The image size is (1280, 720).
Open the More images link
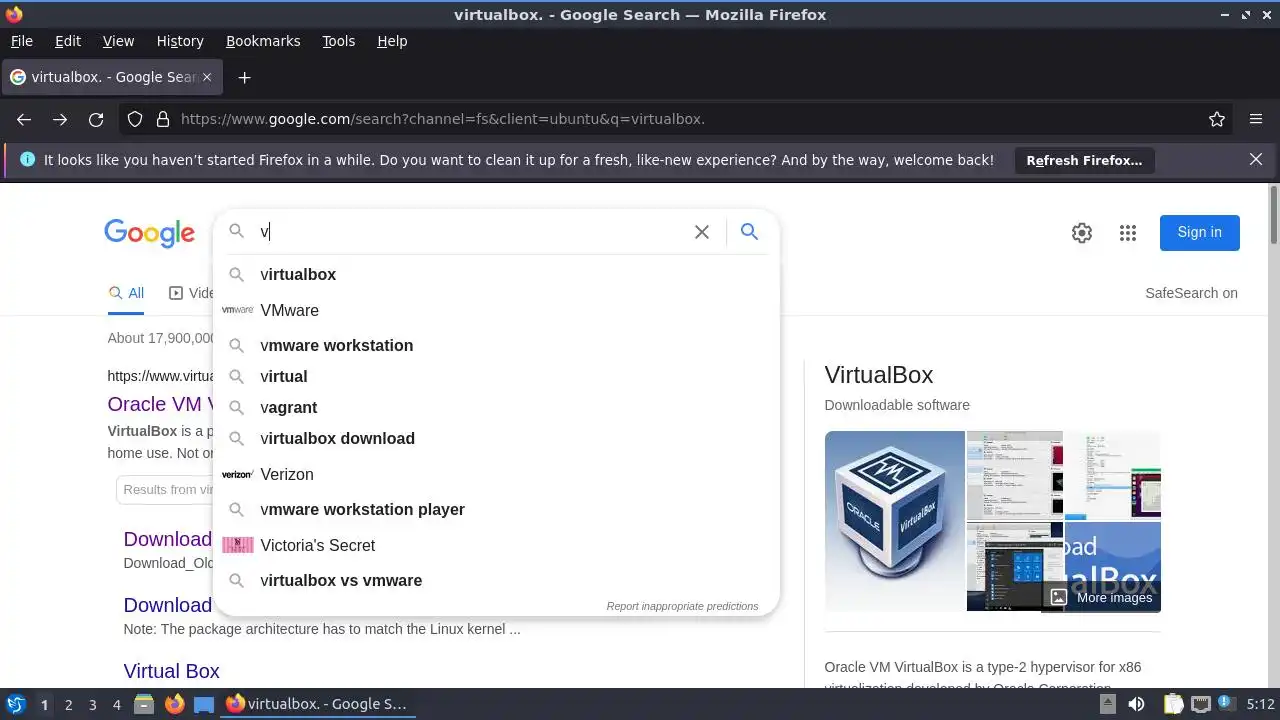point(1103,597)
